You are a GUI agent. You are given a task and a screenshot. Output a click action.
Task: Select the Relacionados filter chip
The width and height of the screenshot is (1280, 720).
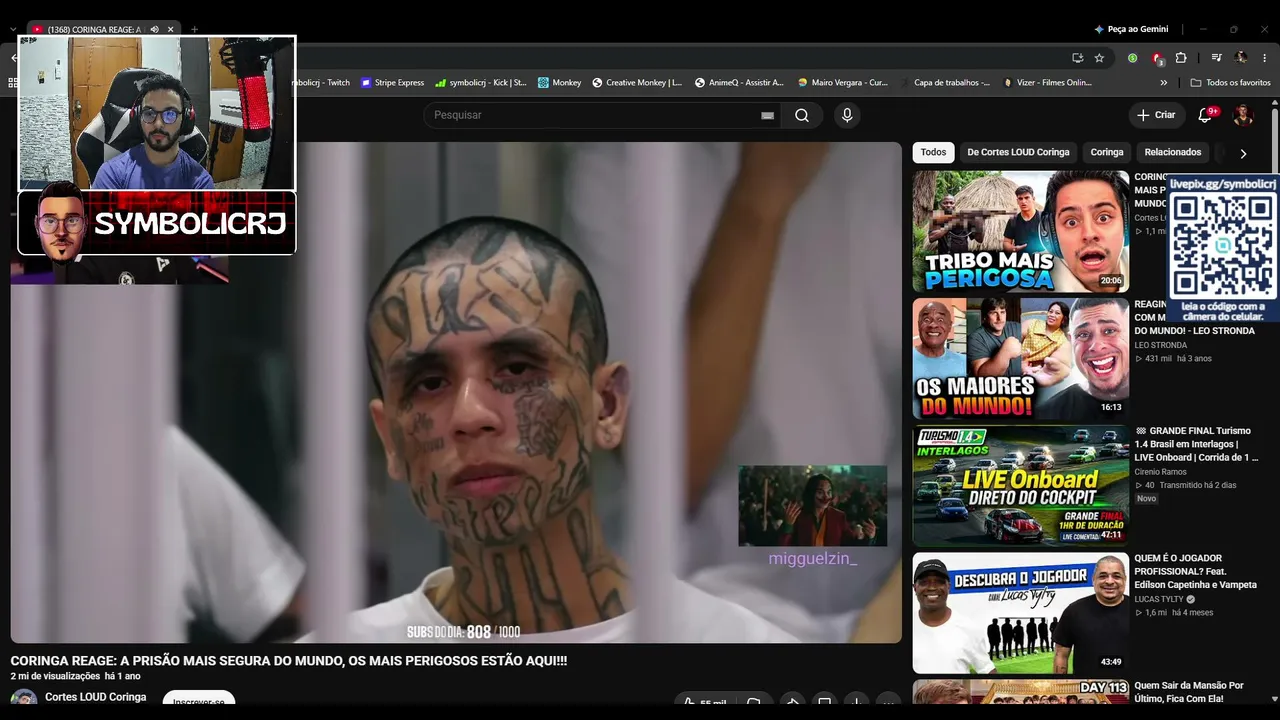[x=1173, y=152]
